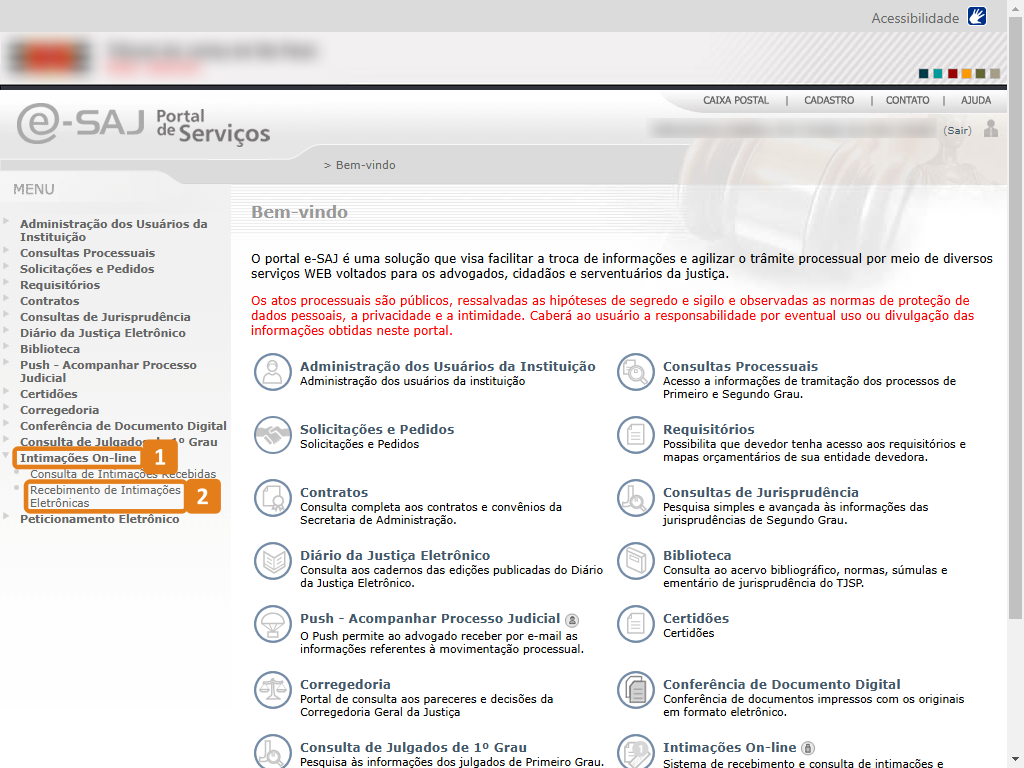Click the Solicitações e Pedidos handshake icon
The height and width of the screenshot is (768, 1024).
272,435
